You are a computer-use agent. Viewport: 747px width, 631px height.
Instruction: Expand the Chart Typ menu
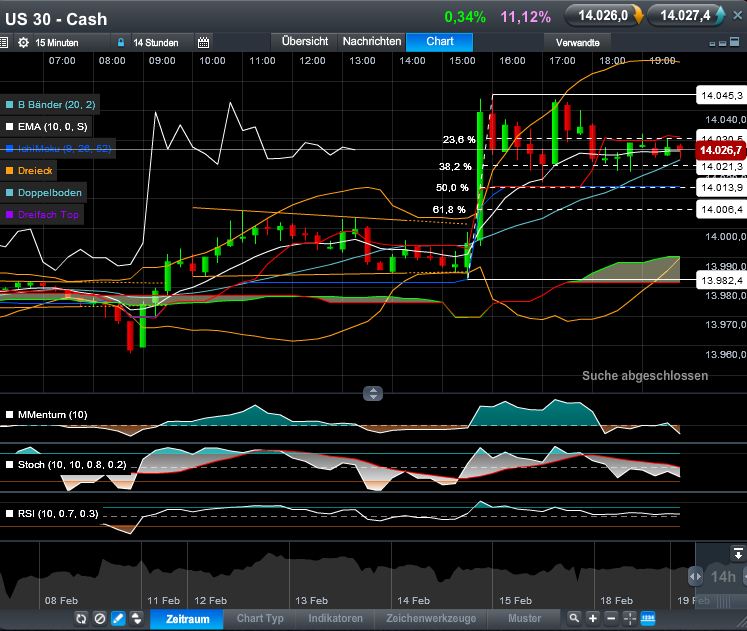(260, 619)
